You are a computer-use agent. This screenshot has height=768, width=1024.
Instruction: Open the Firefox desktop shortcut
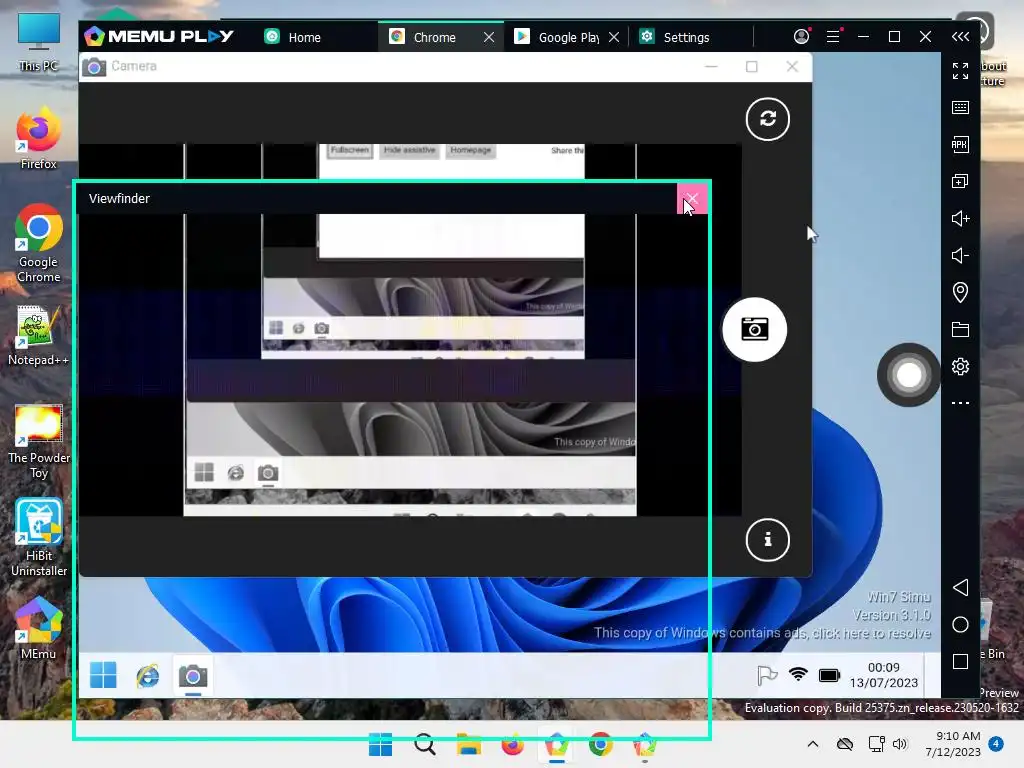tap(39, 138)
